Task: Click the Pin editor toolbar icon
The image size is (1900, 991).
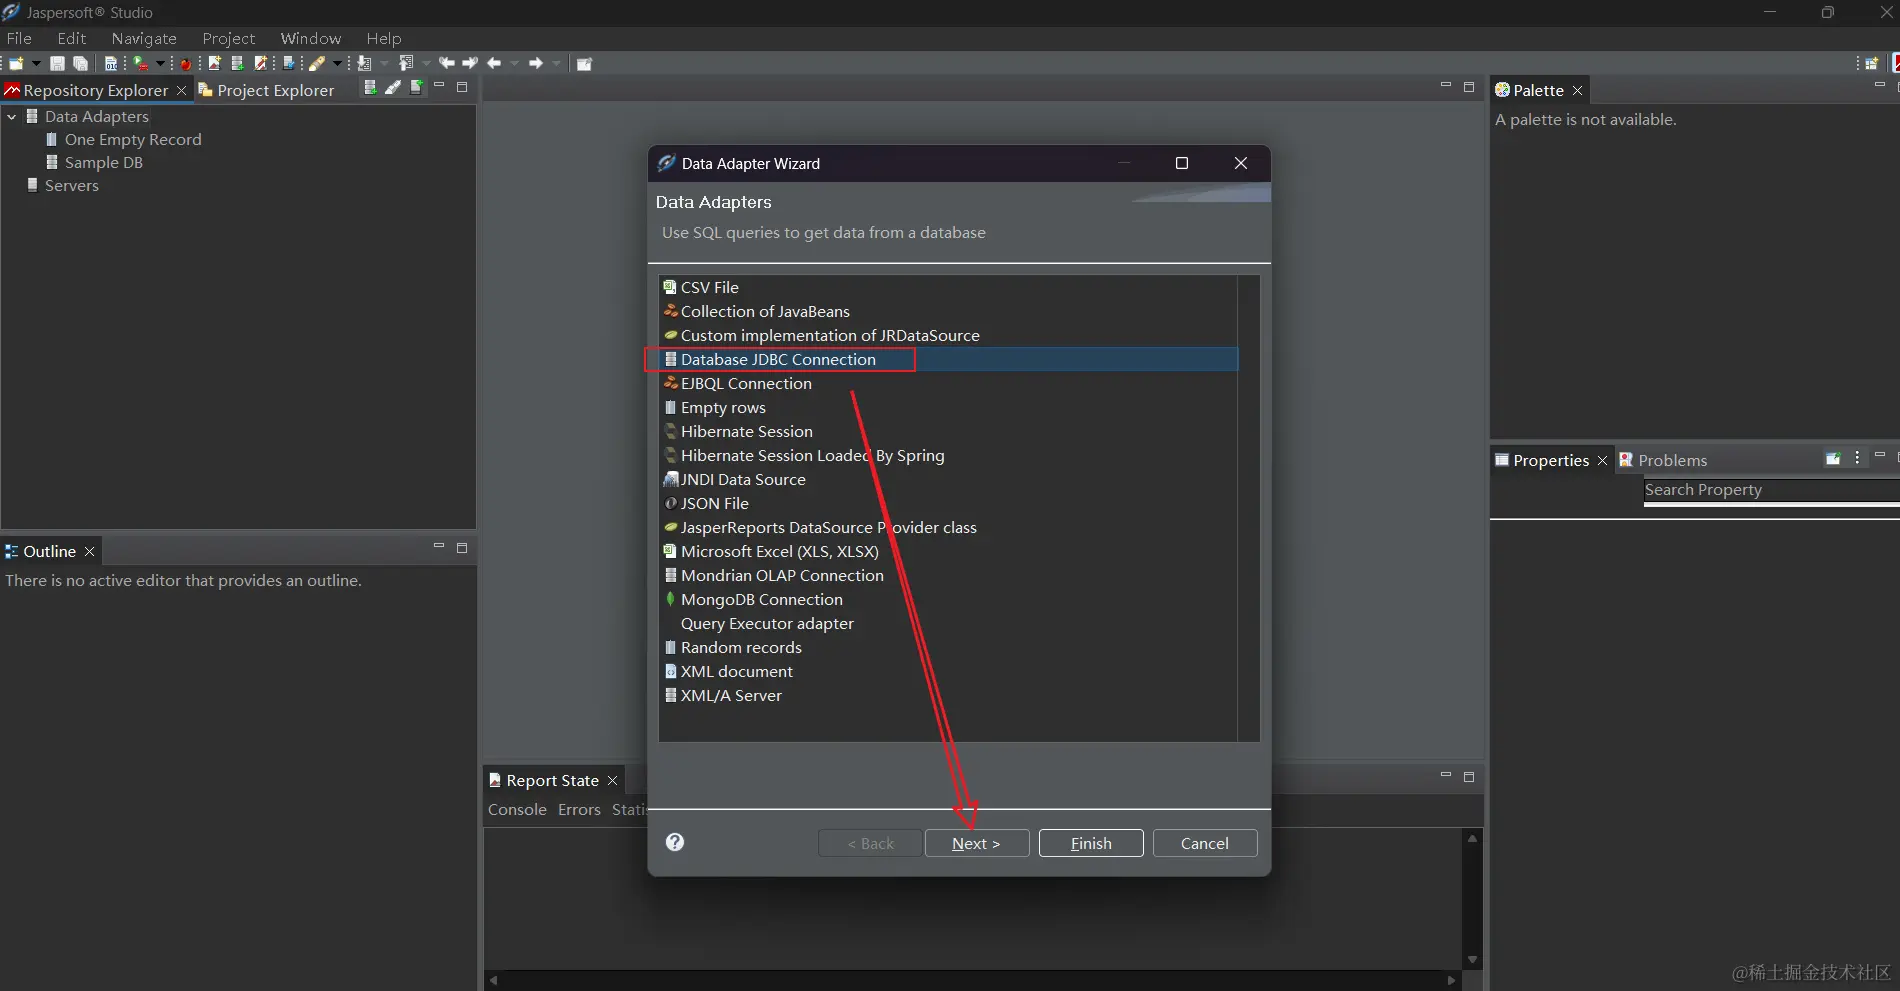Action: tap(585, 64)
